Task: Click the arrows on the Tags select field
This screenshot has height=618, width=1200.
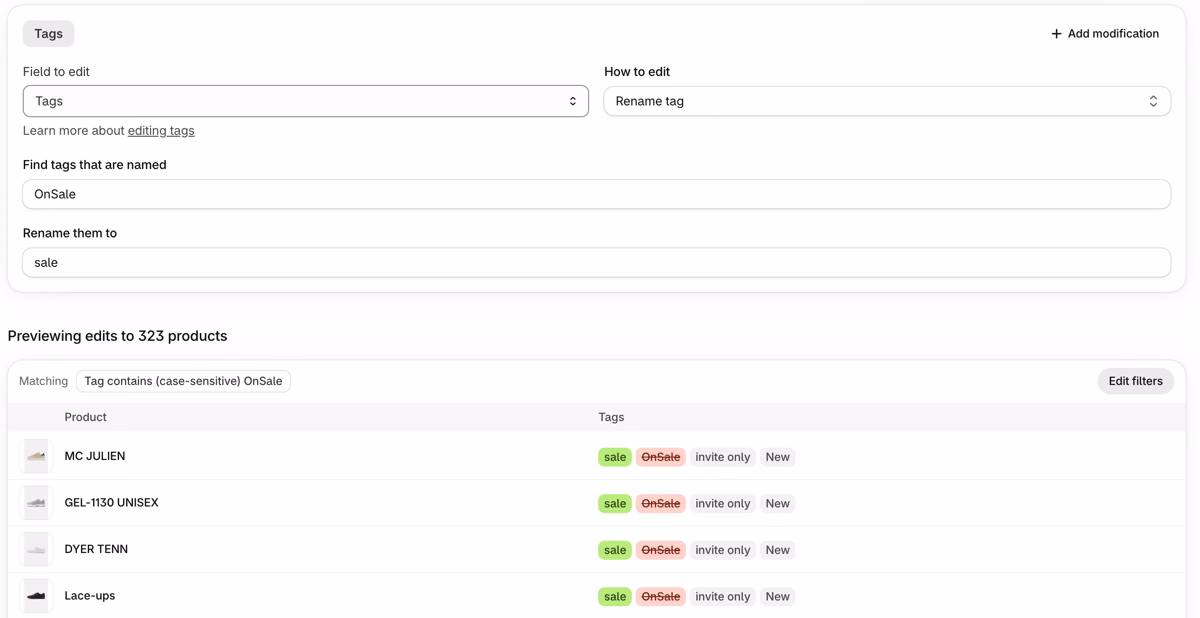Action: 573,101
